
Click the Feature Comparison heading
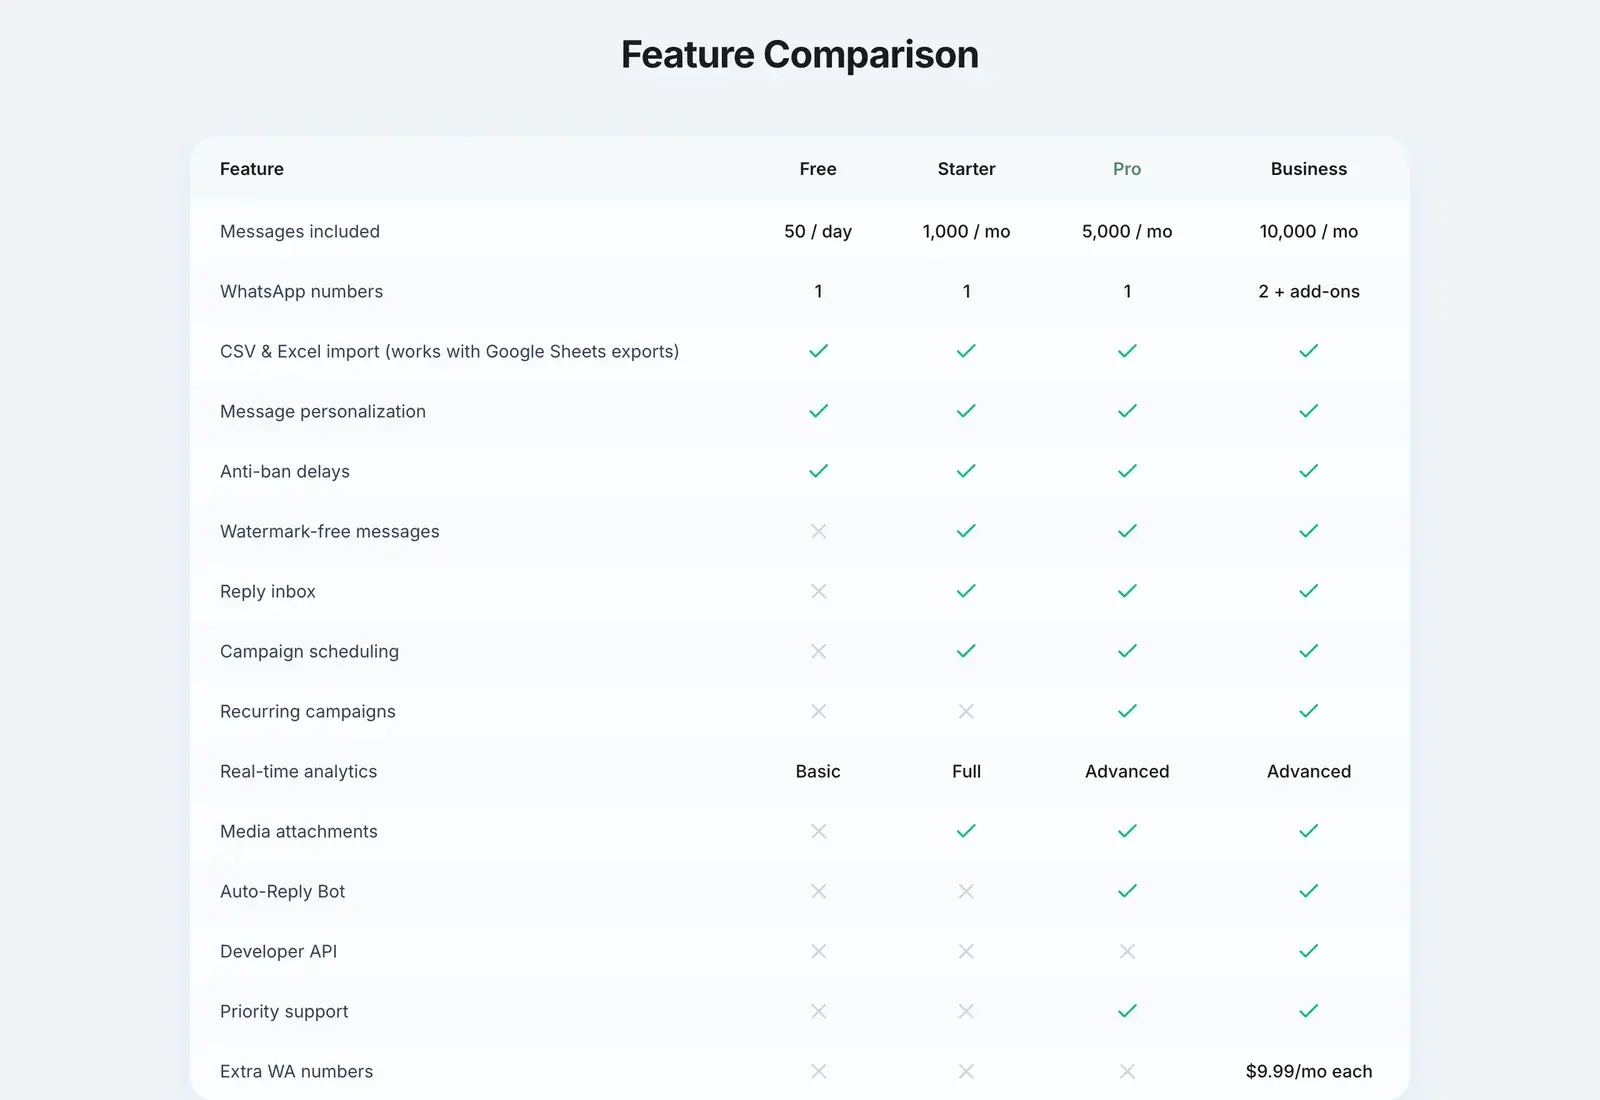click(800, 54)
